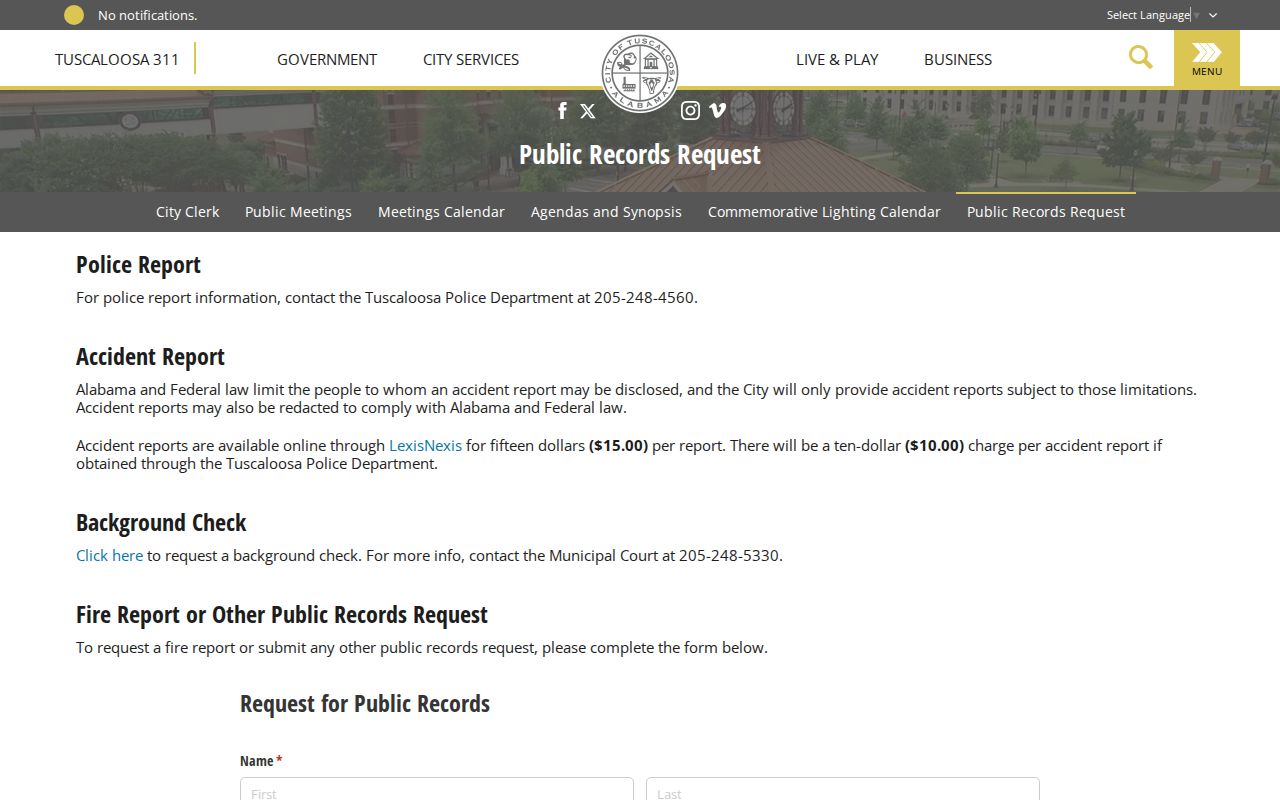Go to the City Clerk tab
1280x800 pixels.
point(187,212)
